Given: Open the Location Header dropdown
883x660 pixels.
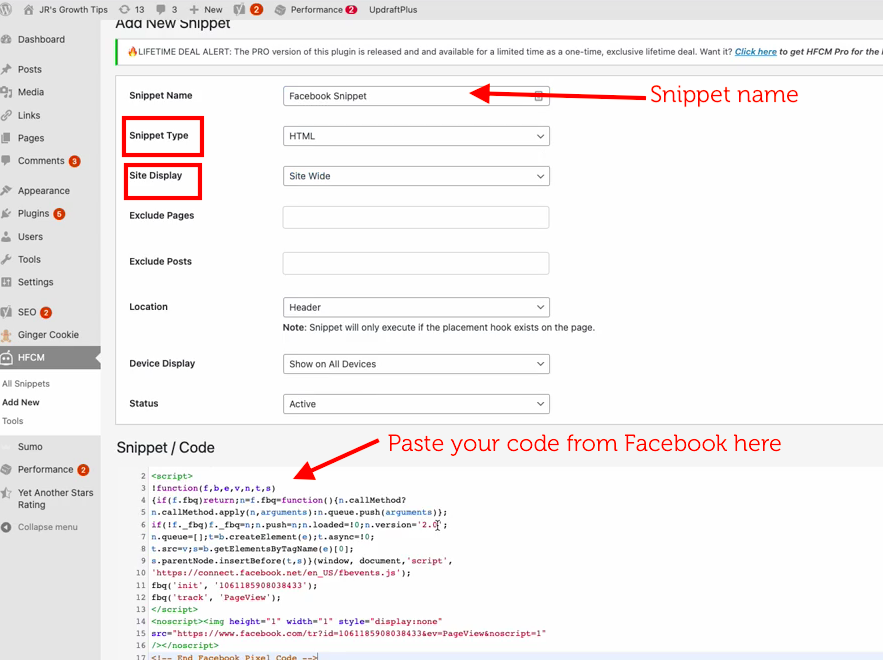Looking at the screenshot, I should click(x=416, y=307).
